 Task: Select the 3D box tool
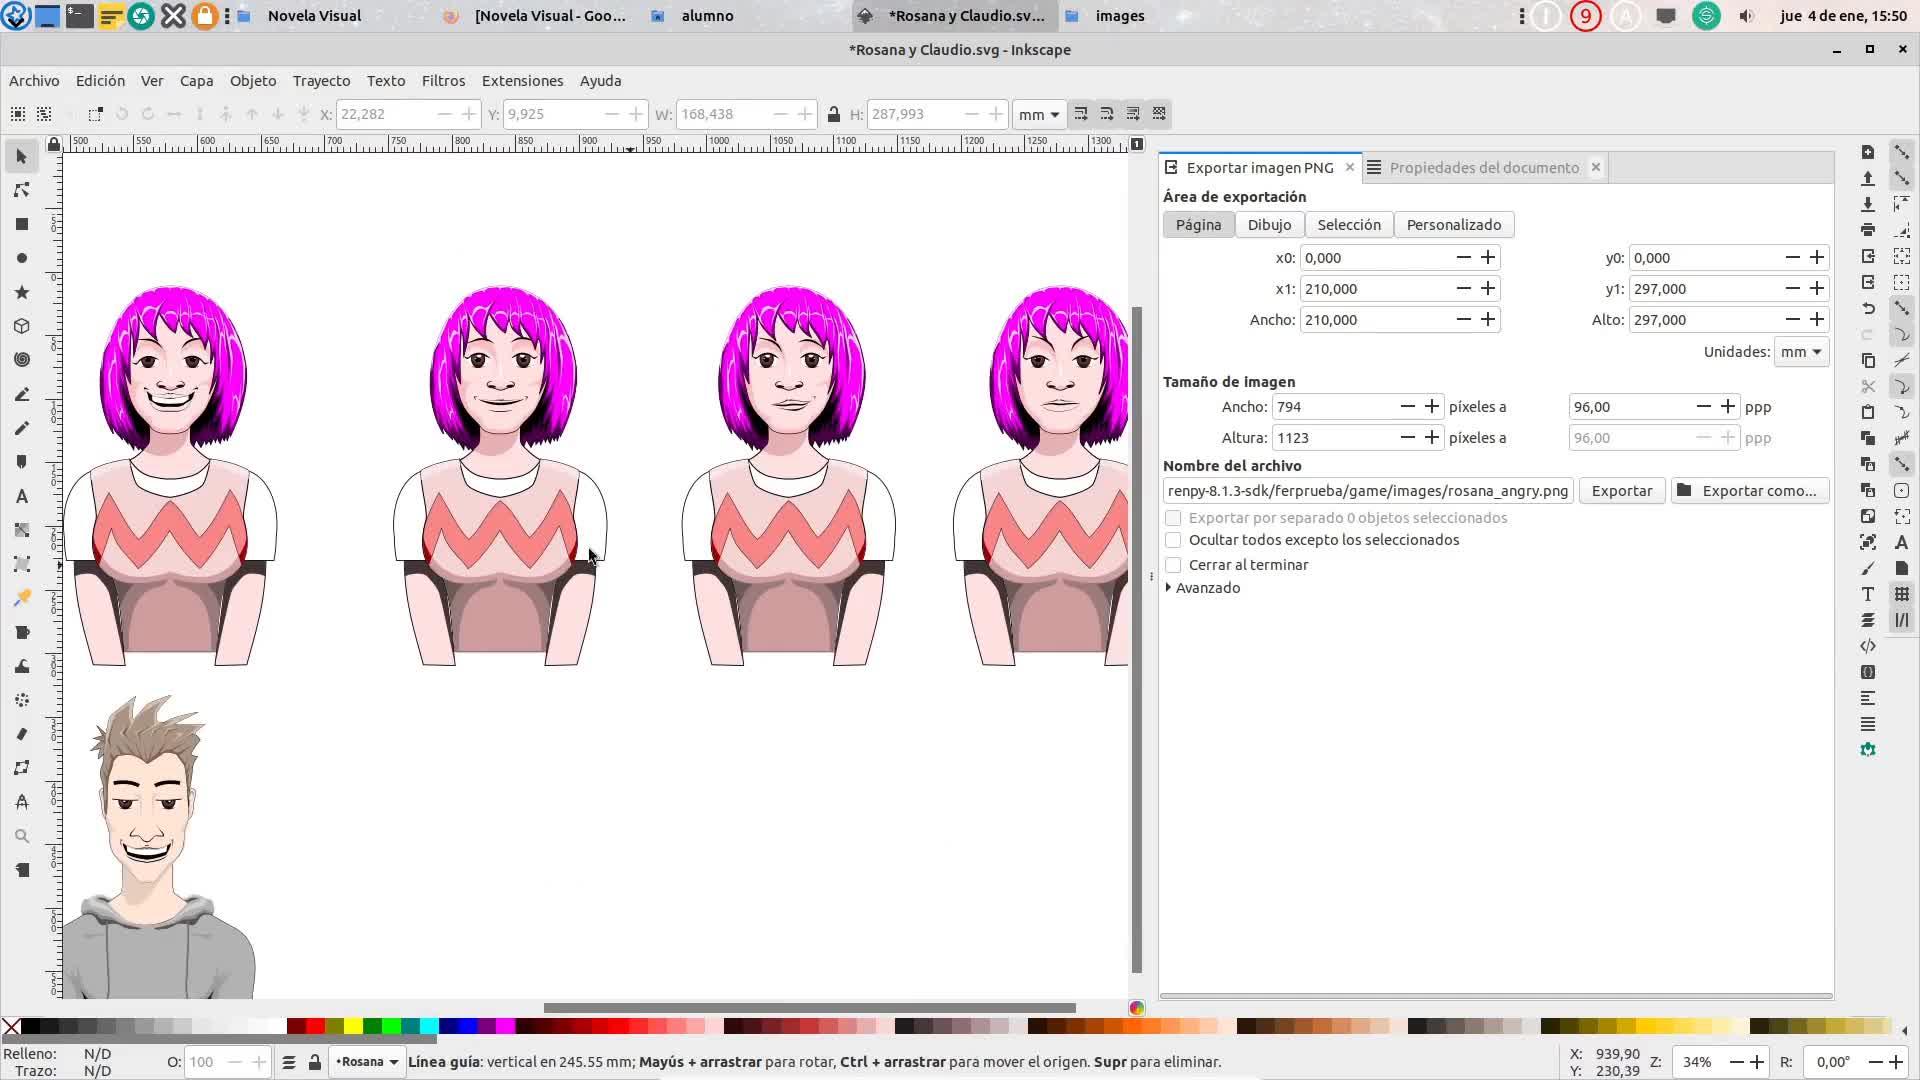(x=22, y=326)
